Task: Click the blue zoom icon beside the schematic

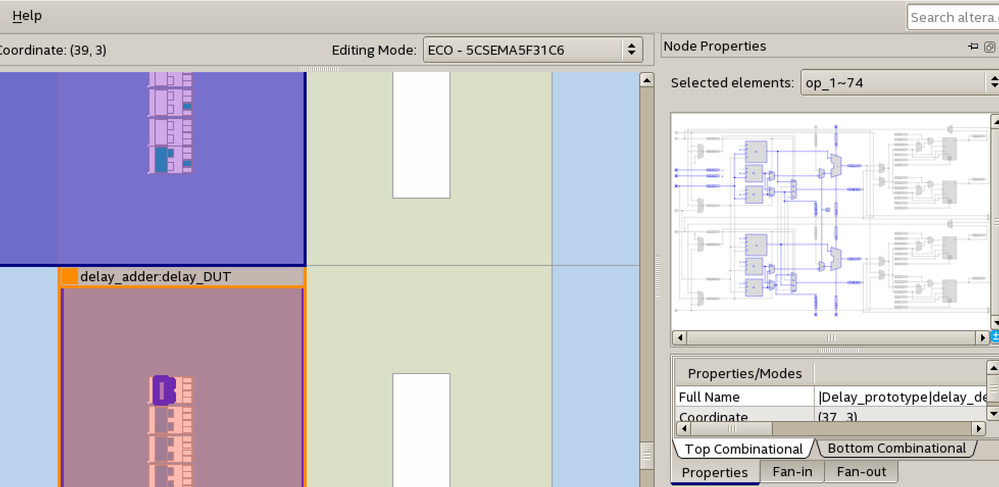Action: coord(995,337)
